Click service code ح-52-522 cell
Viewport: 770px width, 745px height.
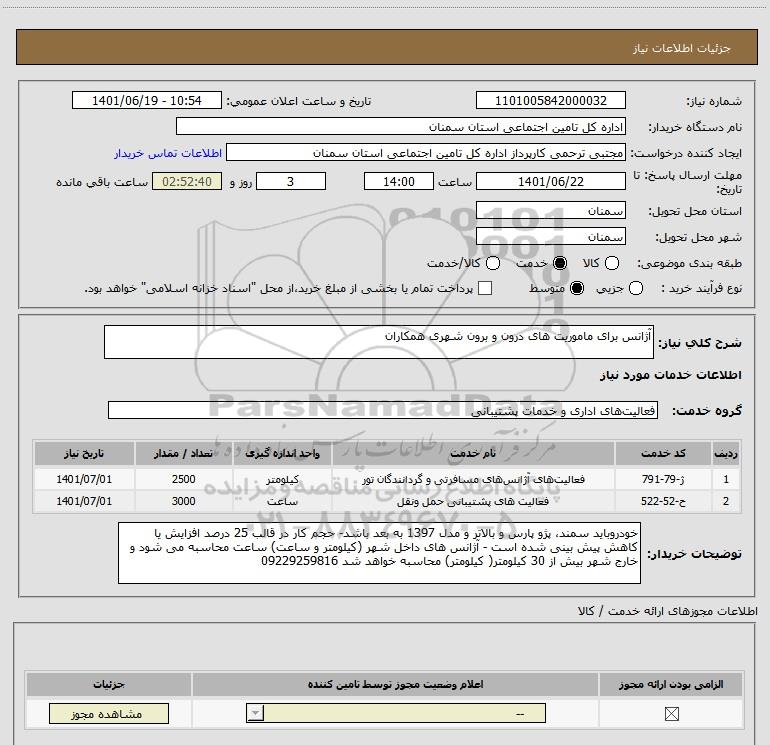click(x=663, y=501)
